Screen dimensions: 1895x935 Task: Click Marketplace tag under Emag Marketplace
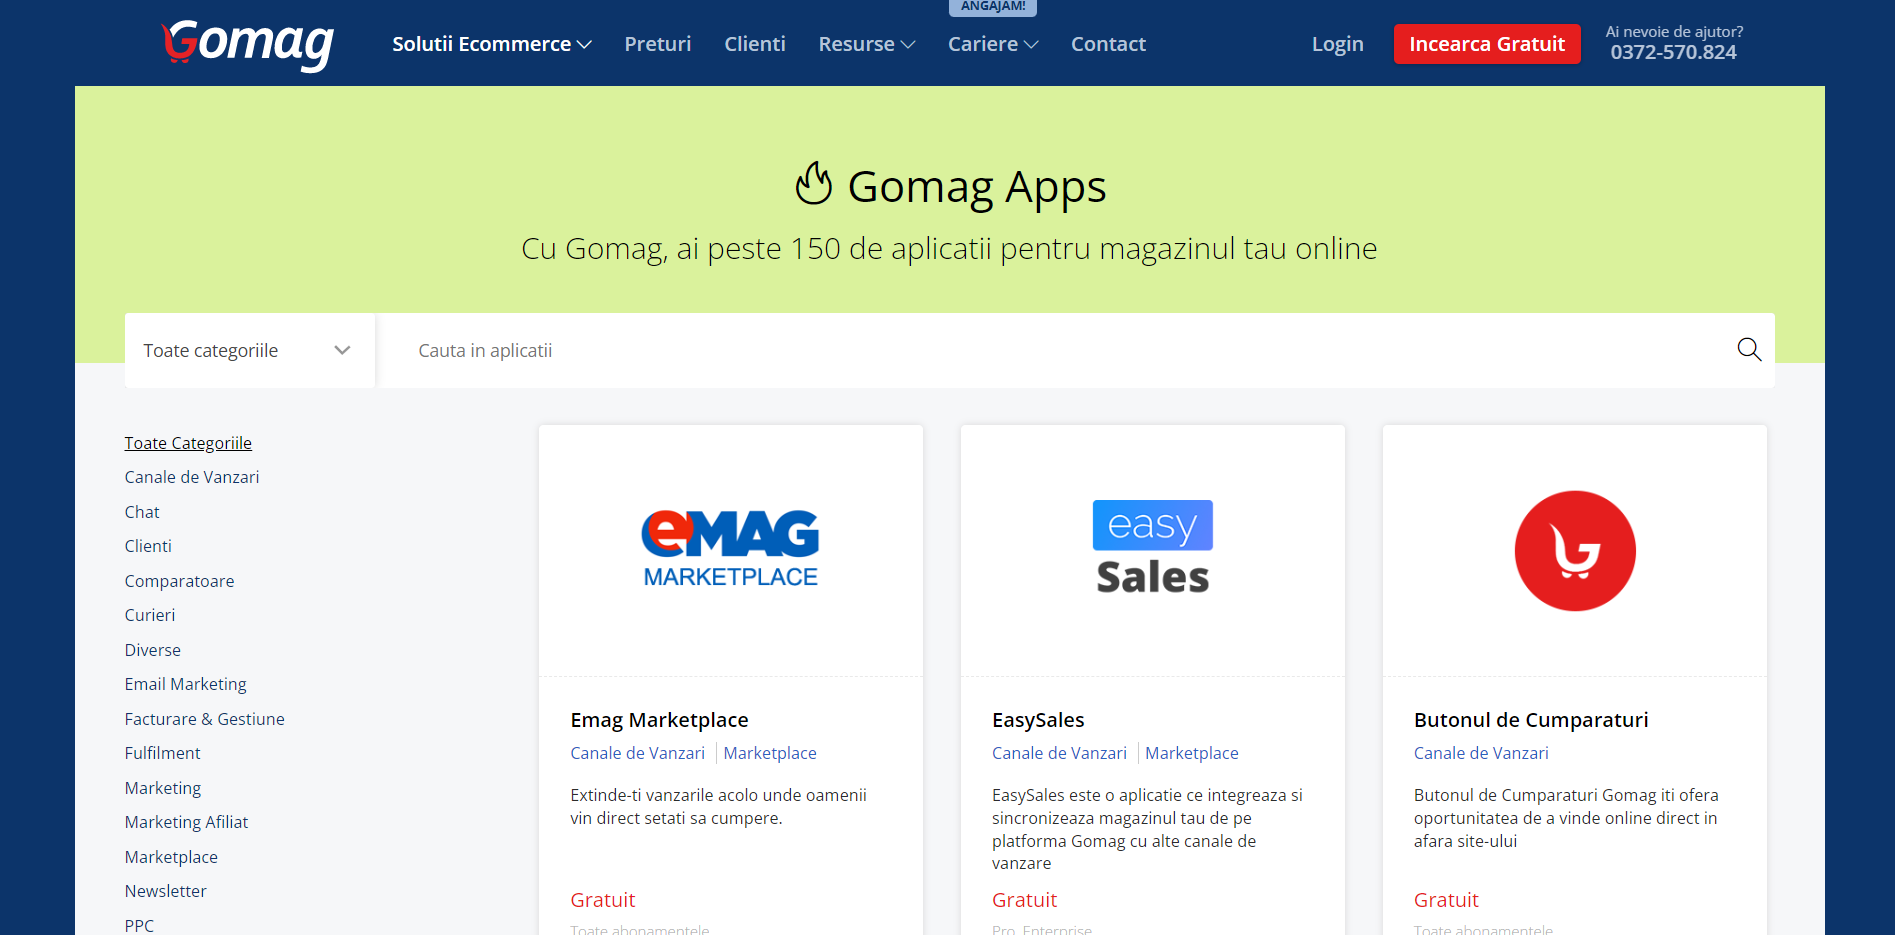[x=770, y=753]
